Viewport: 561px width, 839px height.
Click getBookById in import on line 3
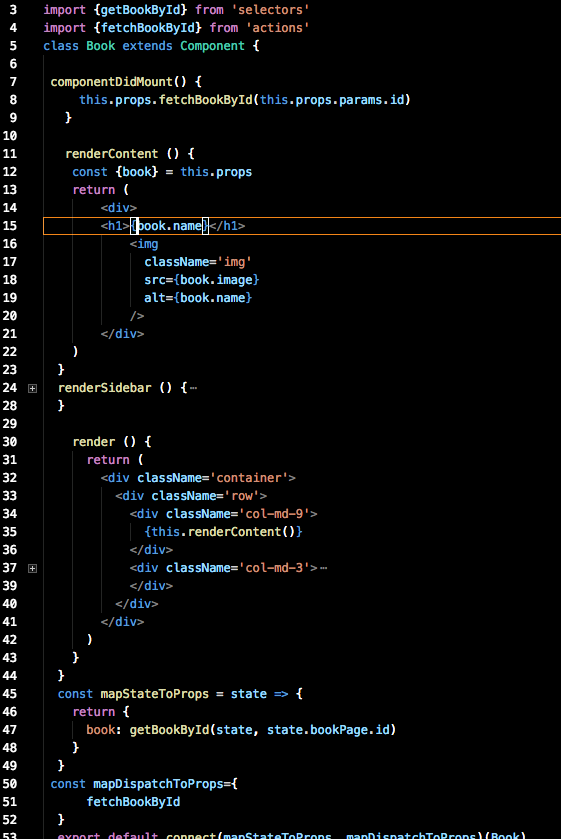coord(141,10)
